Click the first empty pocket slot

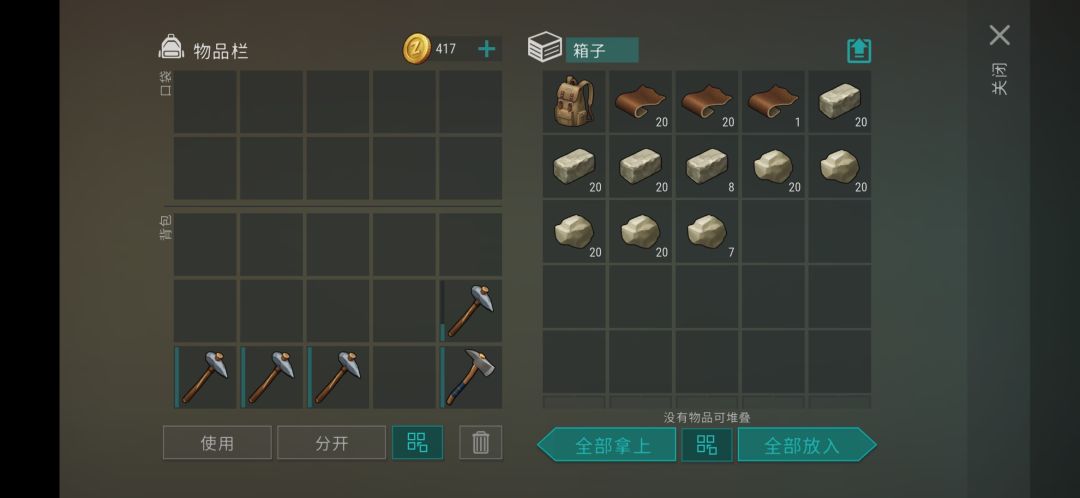[205, 101]
